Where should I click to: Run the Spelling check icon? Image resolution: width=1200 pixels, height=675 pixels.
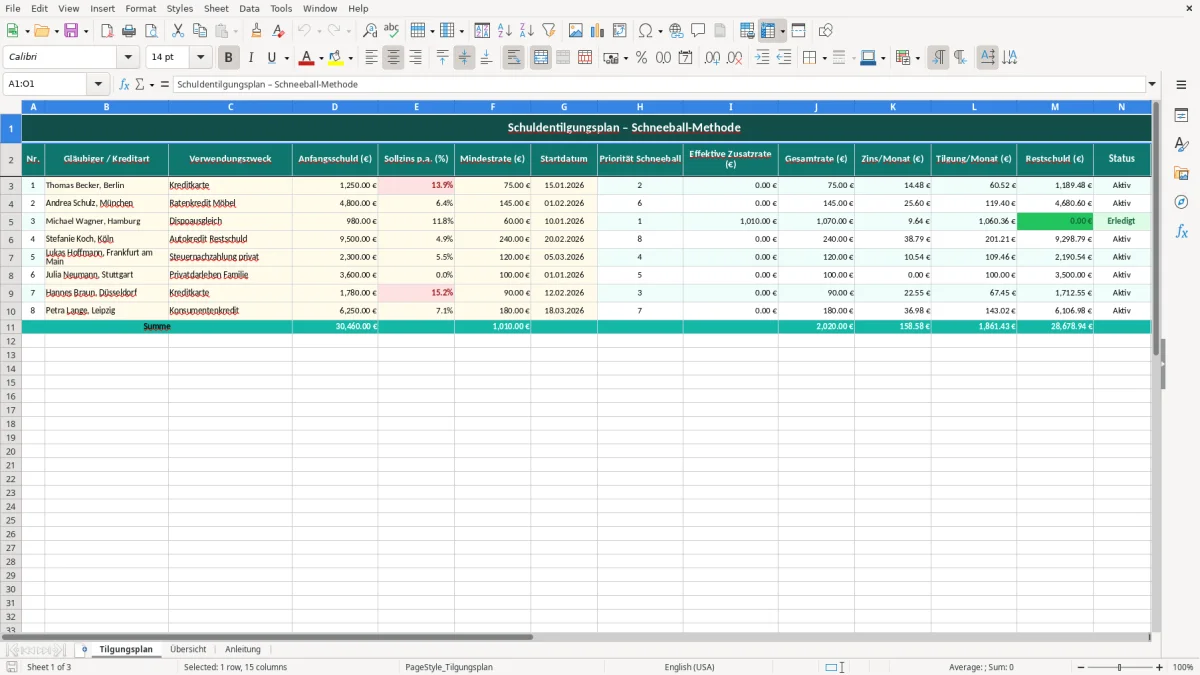coord(392,31)
